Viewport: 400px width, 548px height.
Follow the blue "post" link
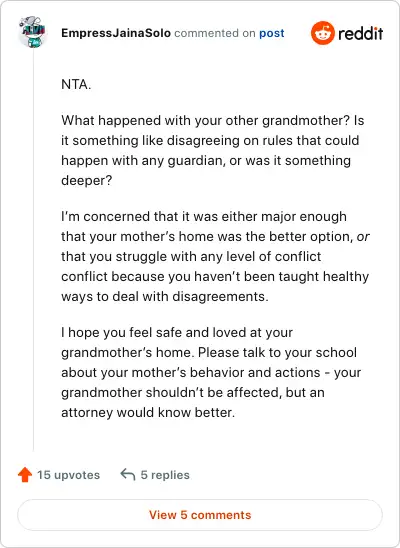click(271, 33)
